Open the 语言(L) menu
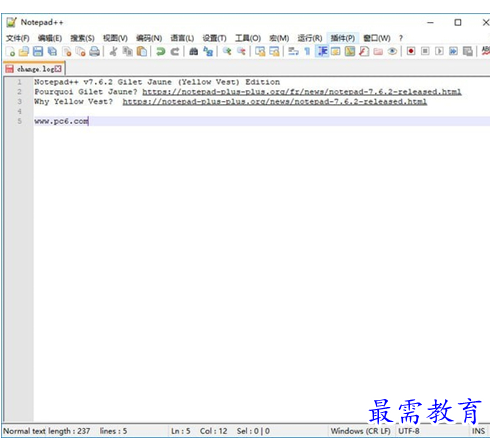Viewport: 490px width, 443px height. (x=182, y=38)
